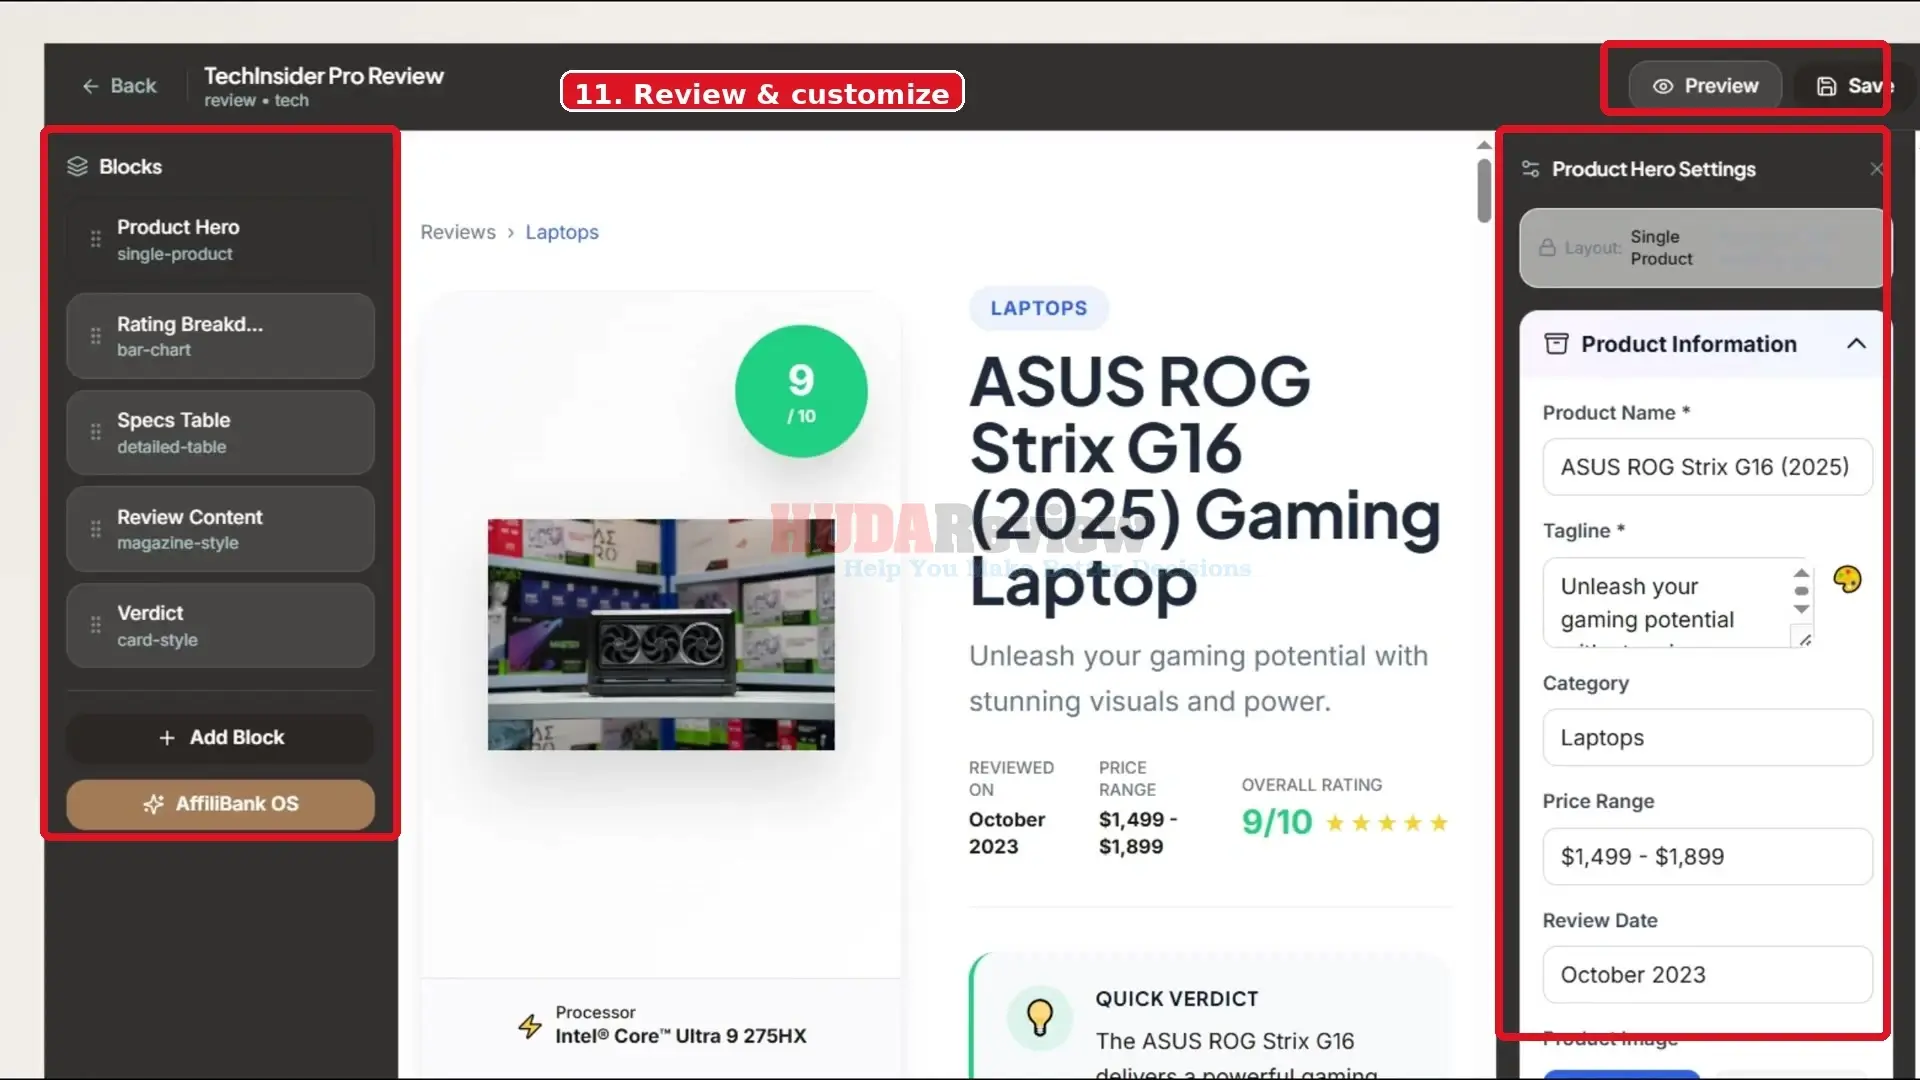Click the Processor lightning bolt icon
1920x1080 pixels.
530,1025
